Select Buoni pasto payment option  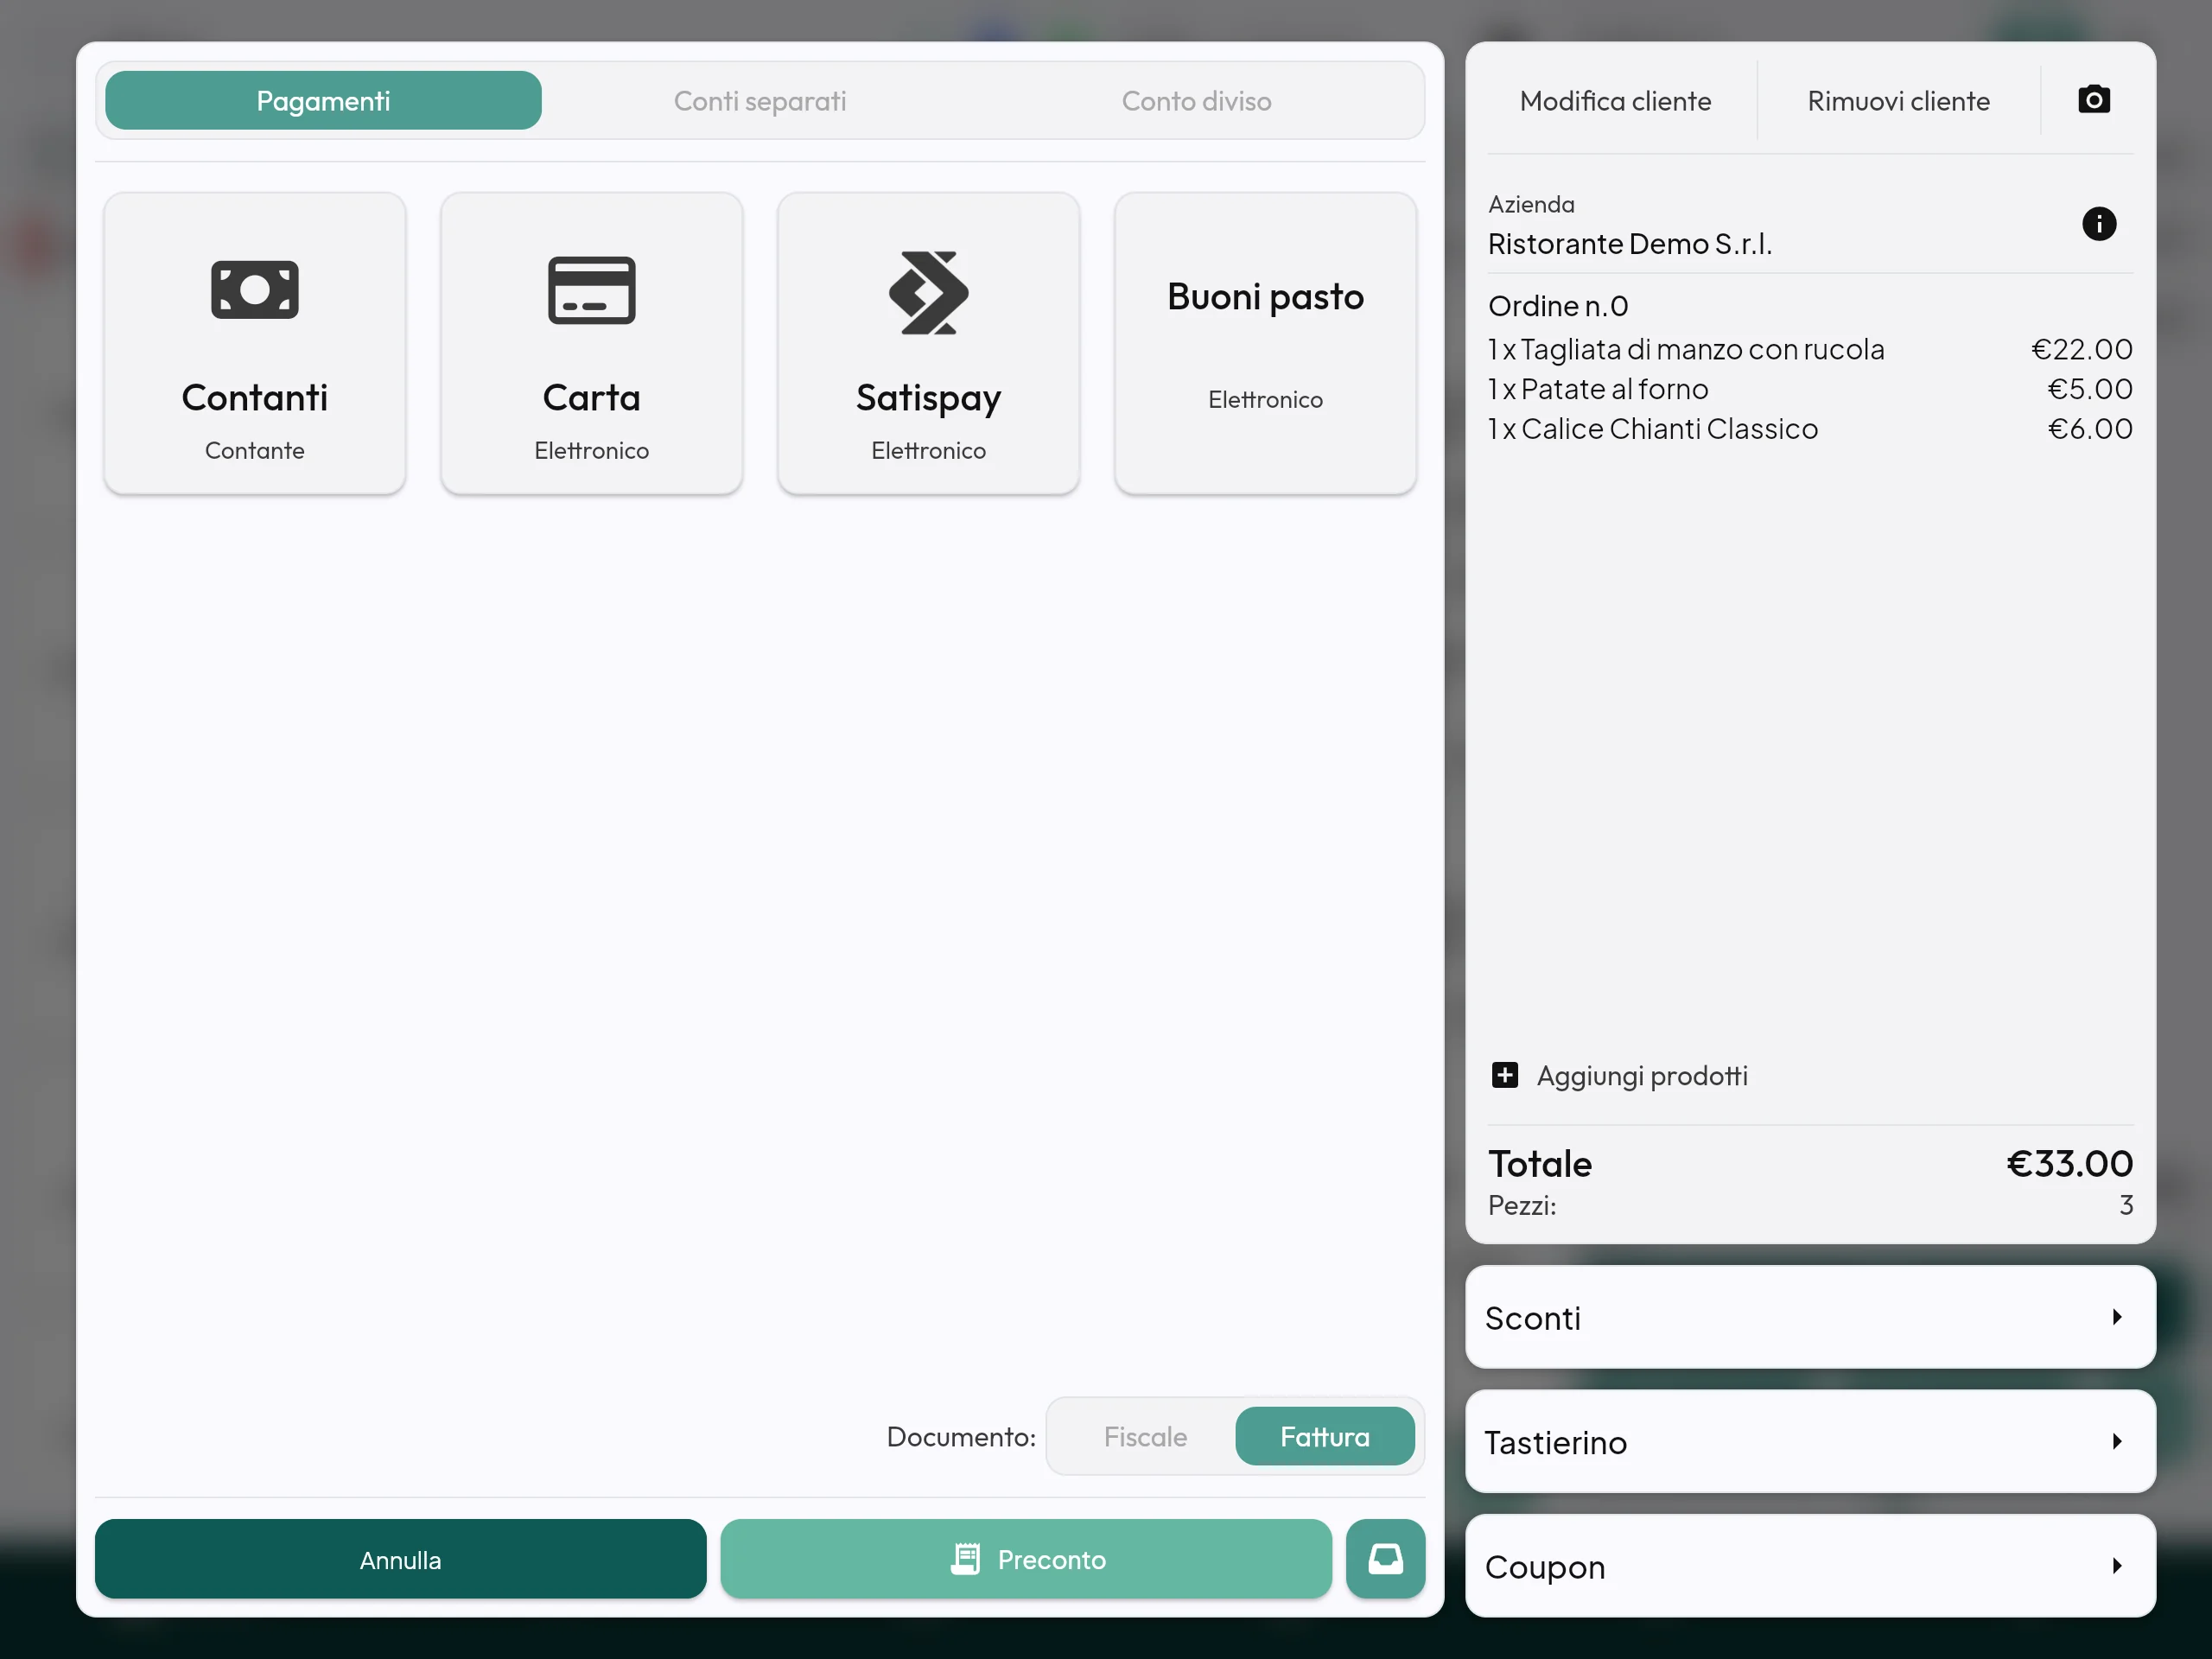[1265, 343]
